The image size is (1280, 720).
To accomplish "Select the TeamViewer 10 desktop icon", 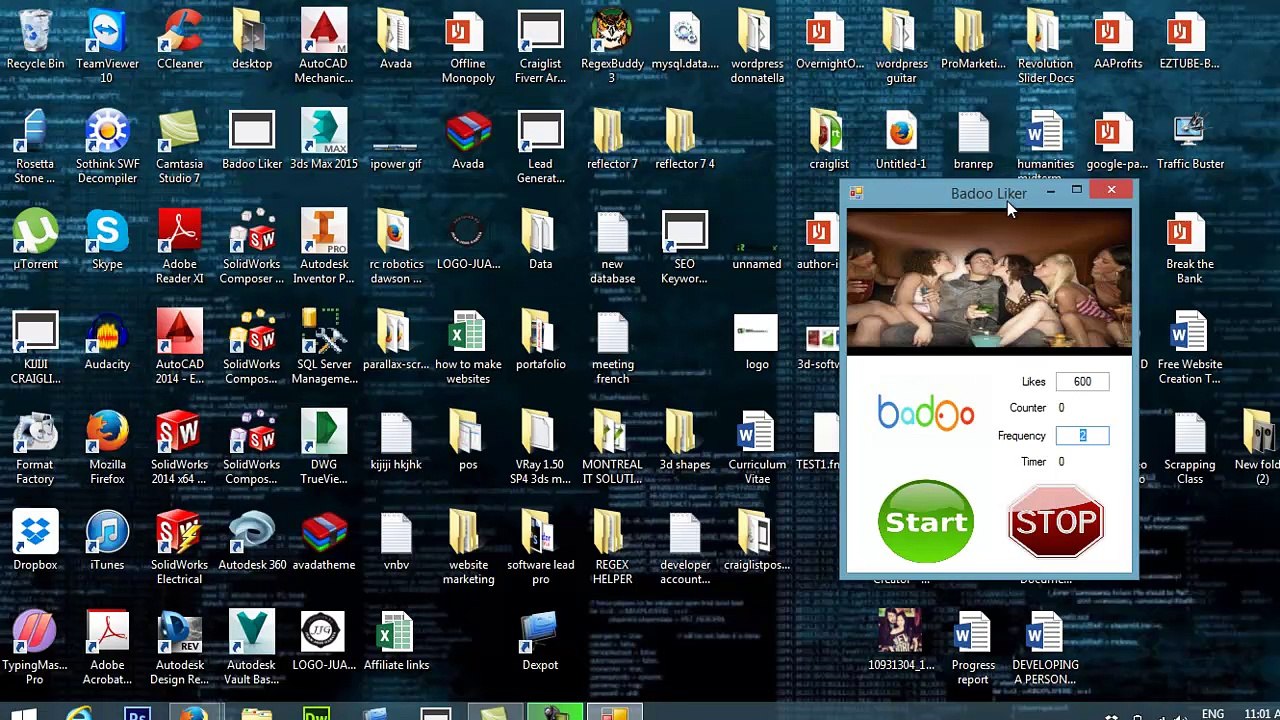I will coord(107,46).
